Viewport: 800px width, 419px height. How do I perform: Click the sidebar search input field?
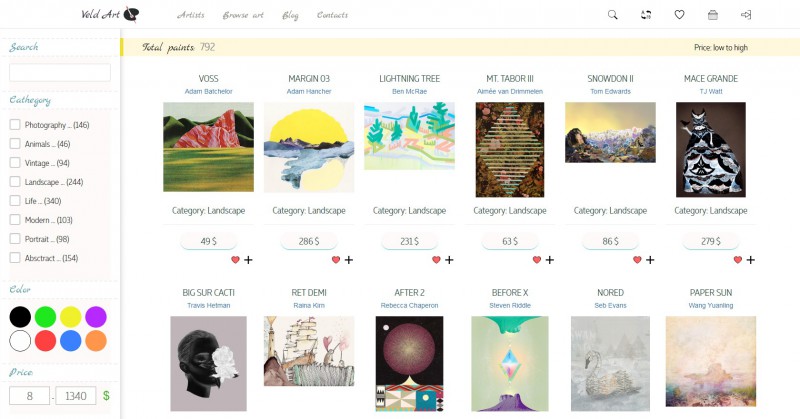click(60, 72)
